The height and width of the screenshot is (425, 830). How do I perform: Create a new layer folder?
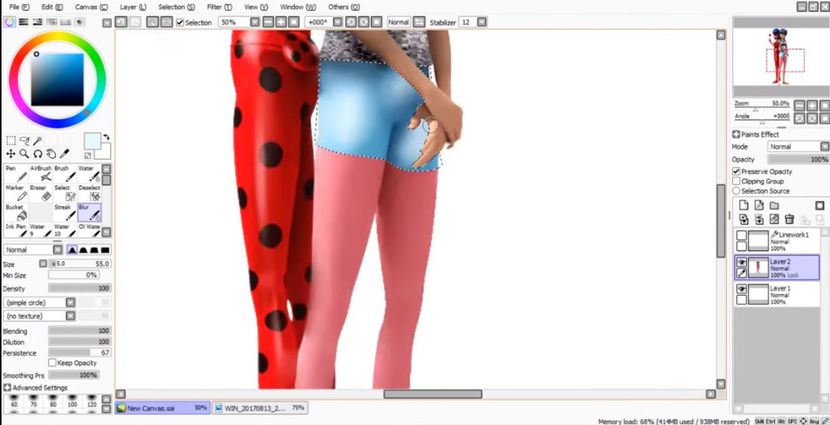click(773, 204)
